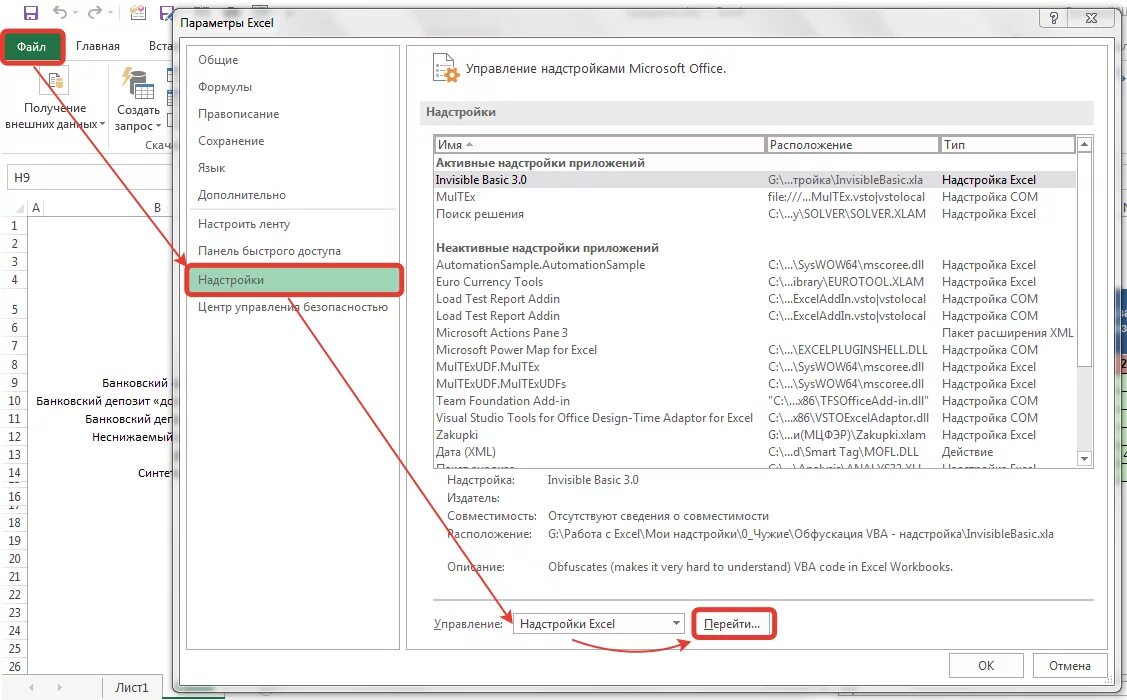Select Формулы in options sidebar
Image resolution: width=1127 pixels, height=700 pixels.
pyautogui.click(x=225, y=87)
